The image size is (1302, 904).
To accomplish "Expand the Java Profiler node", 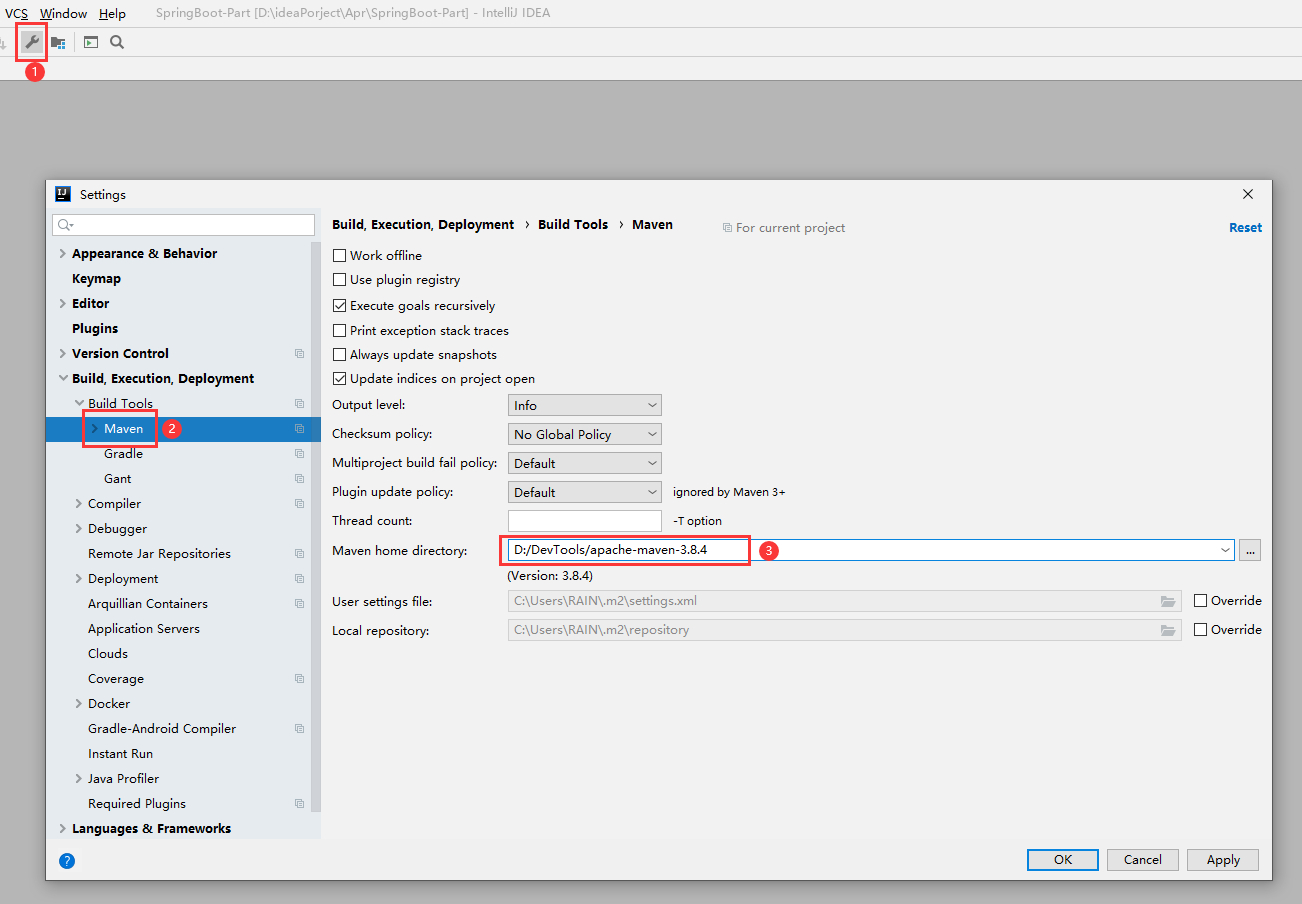I will [79, 778].
